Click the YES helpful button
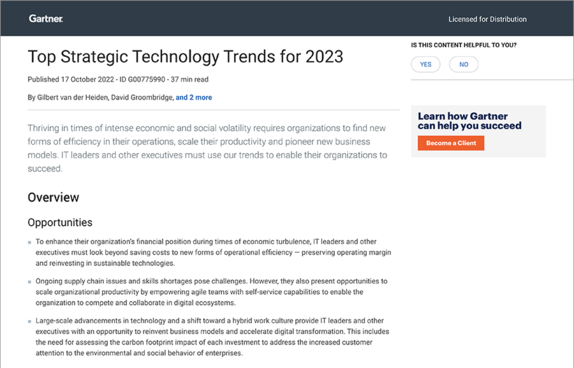574x368 pixels. tap(425, 64)
